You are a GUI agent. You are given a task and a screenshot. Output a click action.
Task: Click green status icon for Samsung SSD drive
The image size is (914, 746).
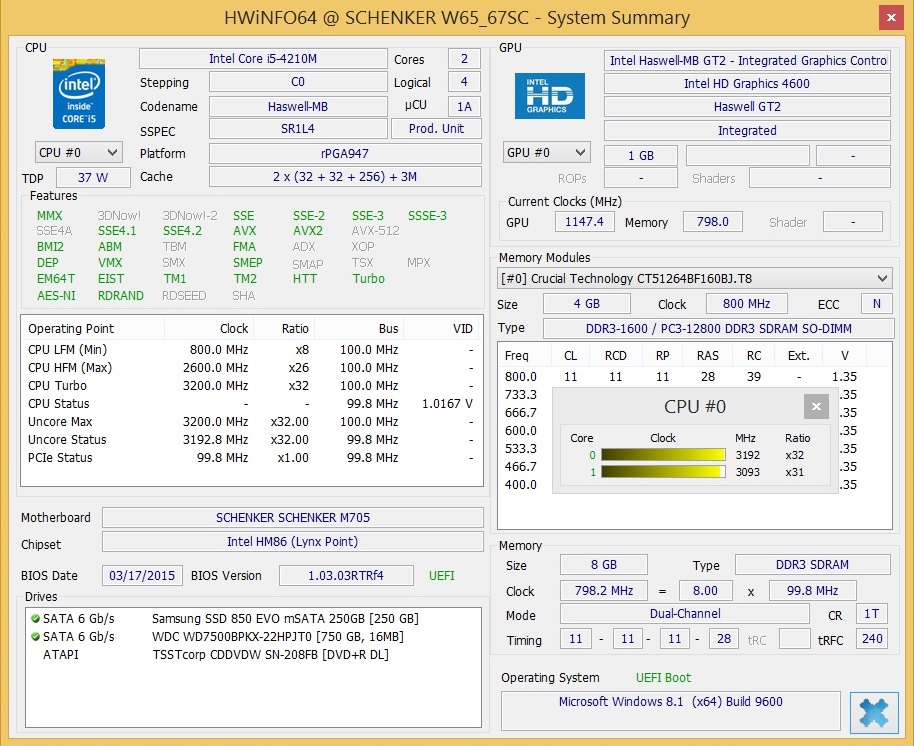(x=36, y=618)
